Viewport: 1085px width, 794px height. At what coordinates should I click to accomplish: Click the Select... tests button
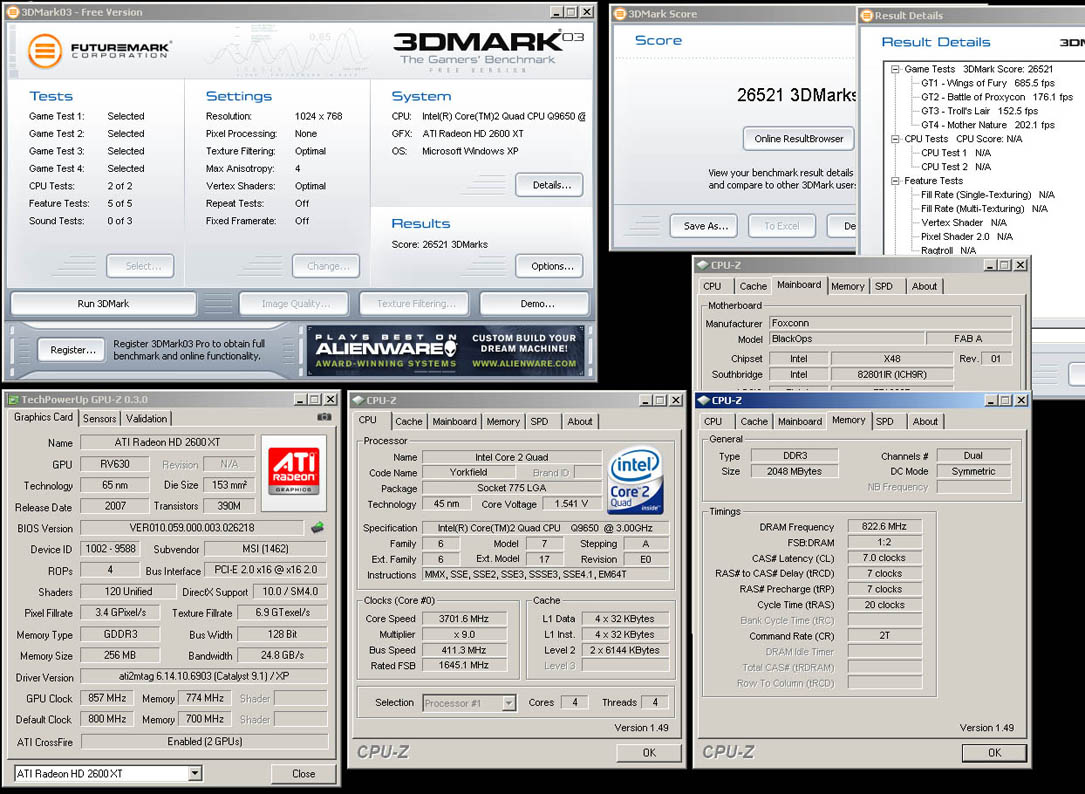coord(140,266)
